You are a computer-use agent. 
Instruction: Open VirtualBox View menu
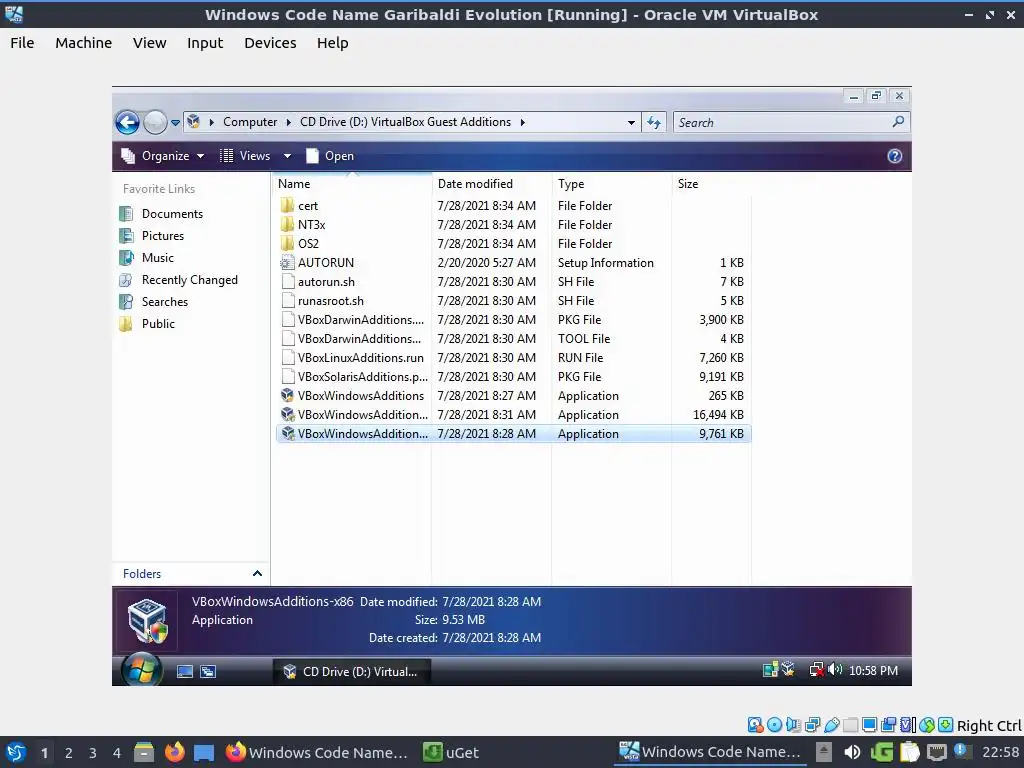(x=150, y=43)
